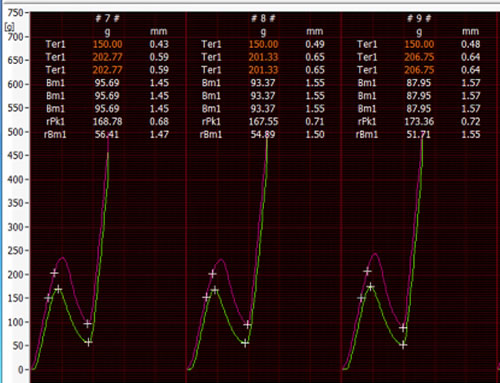Select the rPk1 value 168.78

(x=107, y=121)
